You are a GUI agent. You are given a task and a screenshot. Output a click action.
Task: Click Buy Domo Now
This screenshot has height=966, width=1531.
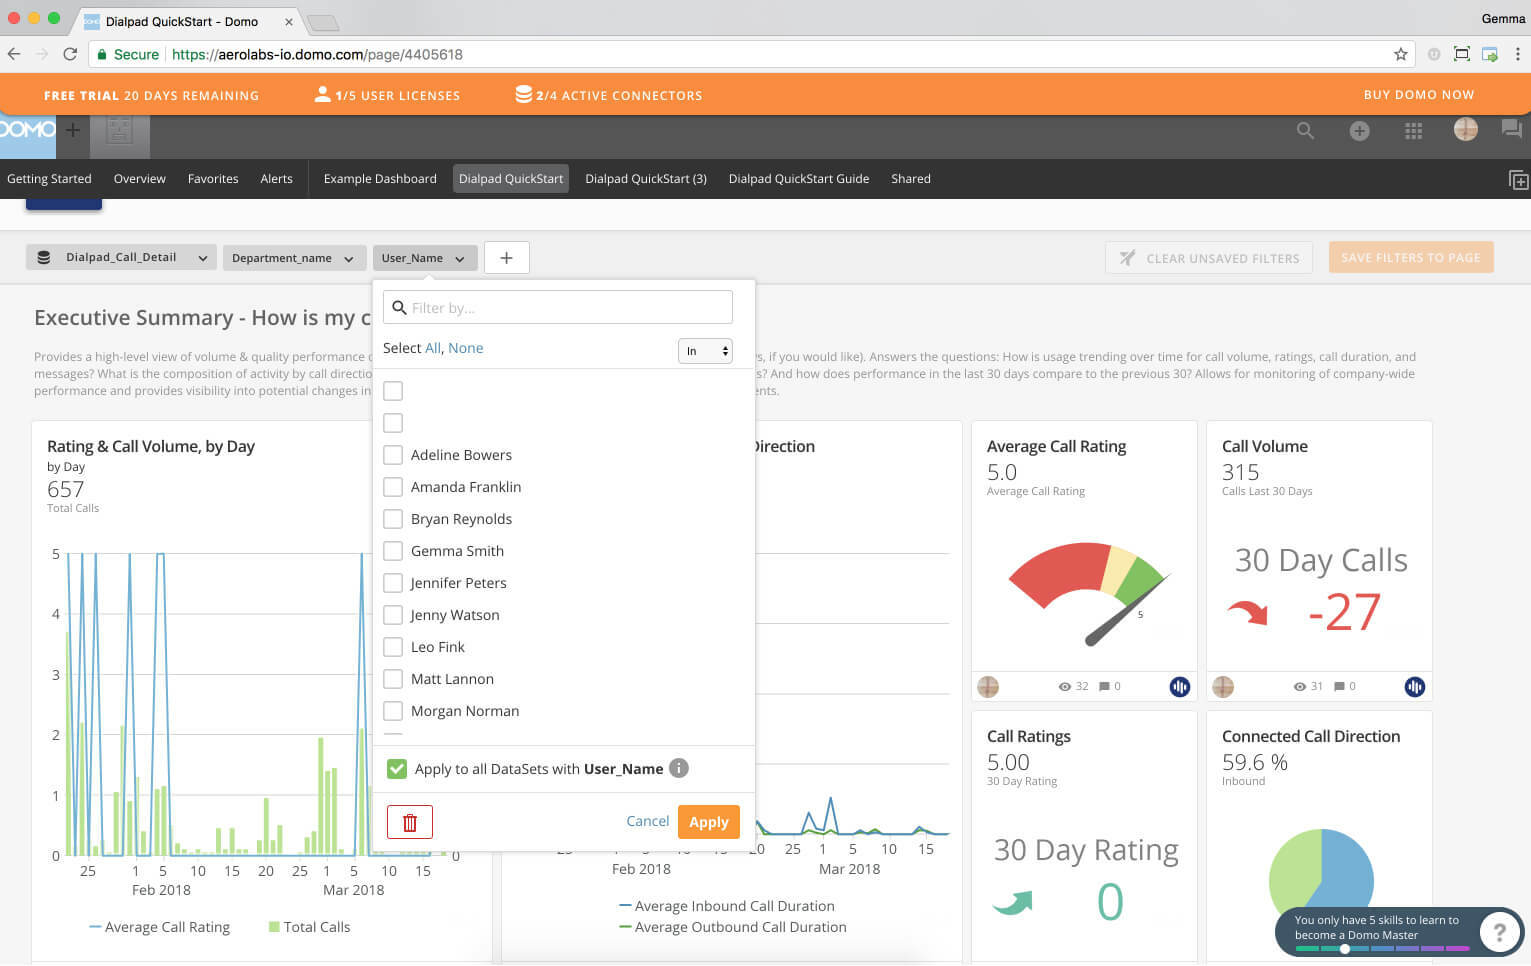[1419, 94]
